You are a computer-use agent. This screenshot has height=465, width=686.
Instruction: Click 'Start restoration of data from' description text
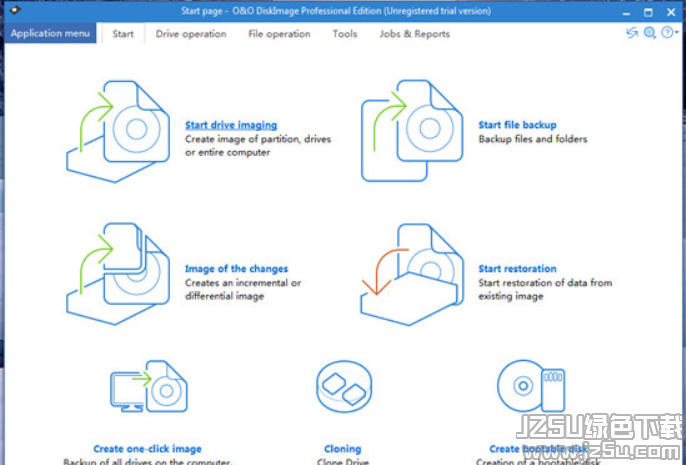pyautogui.click(x=545, y=283)
